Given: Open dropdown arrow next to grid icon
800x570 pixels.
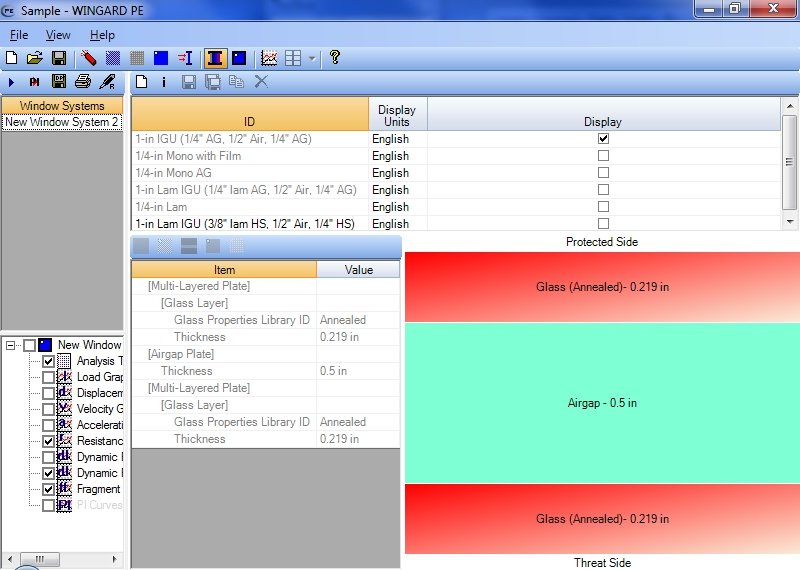Looking at the screenshot, I should (x=312, y=58).
